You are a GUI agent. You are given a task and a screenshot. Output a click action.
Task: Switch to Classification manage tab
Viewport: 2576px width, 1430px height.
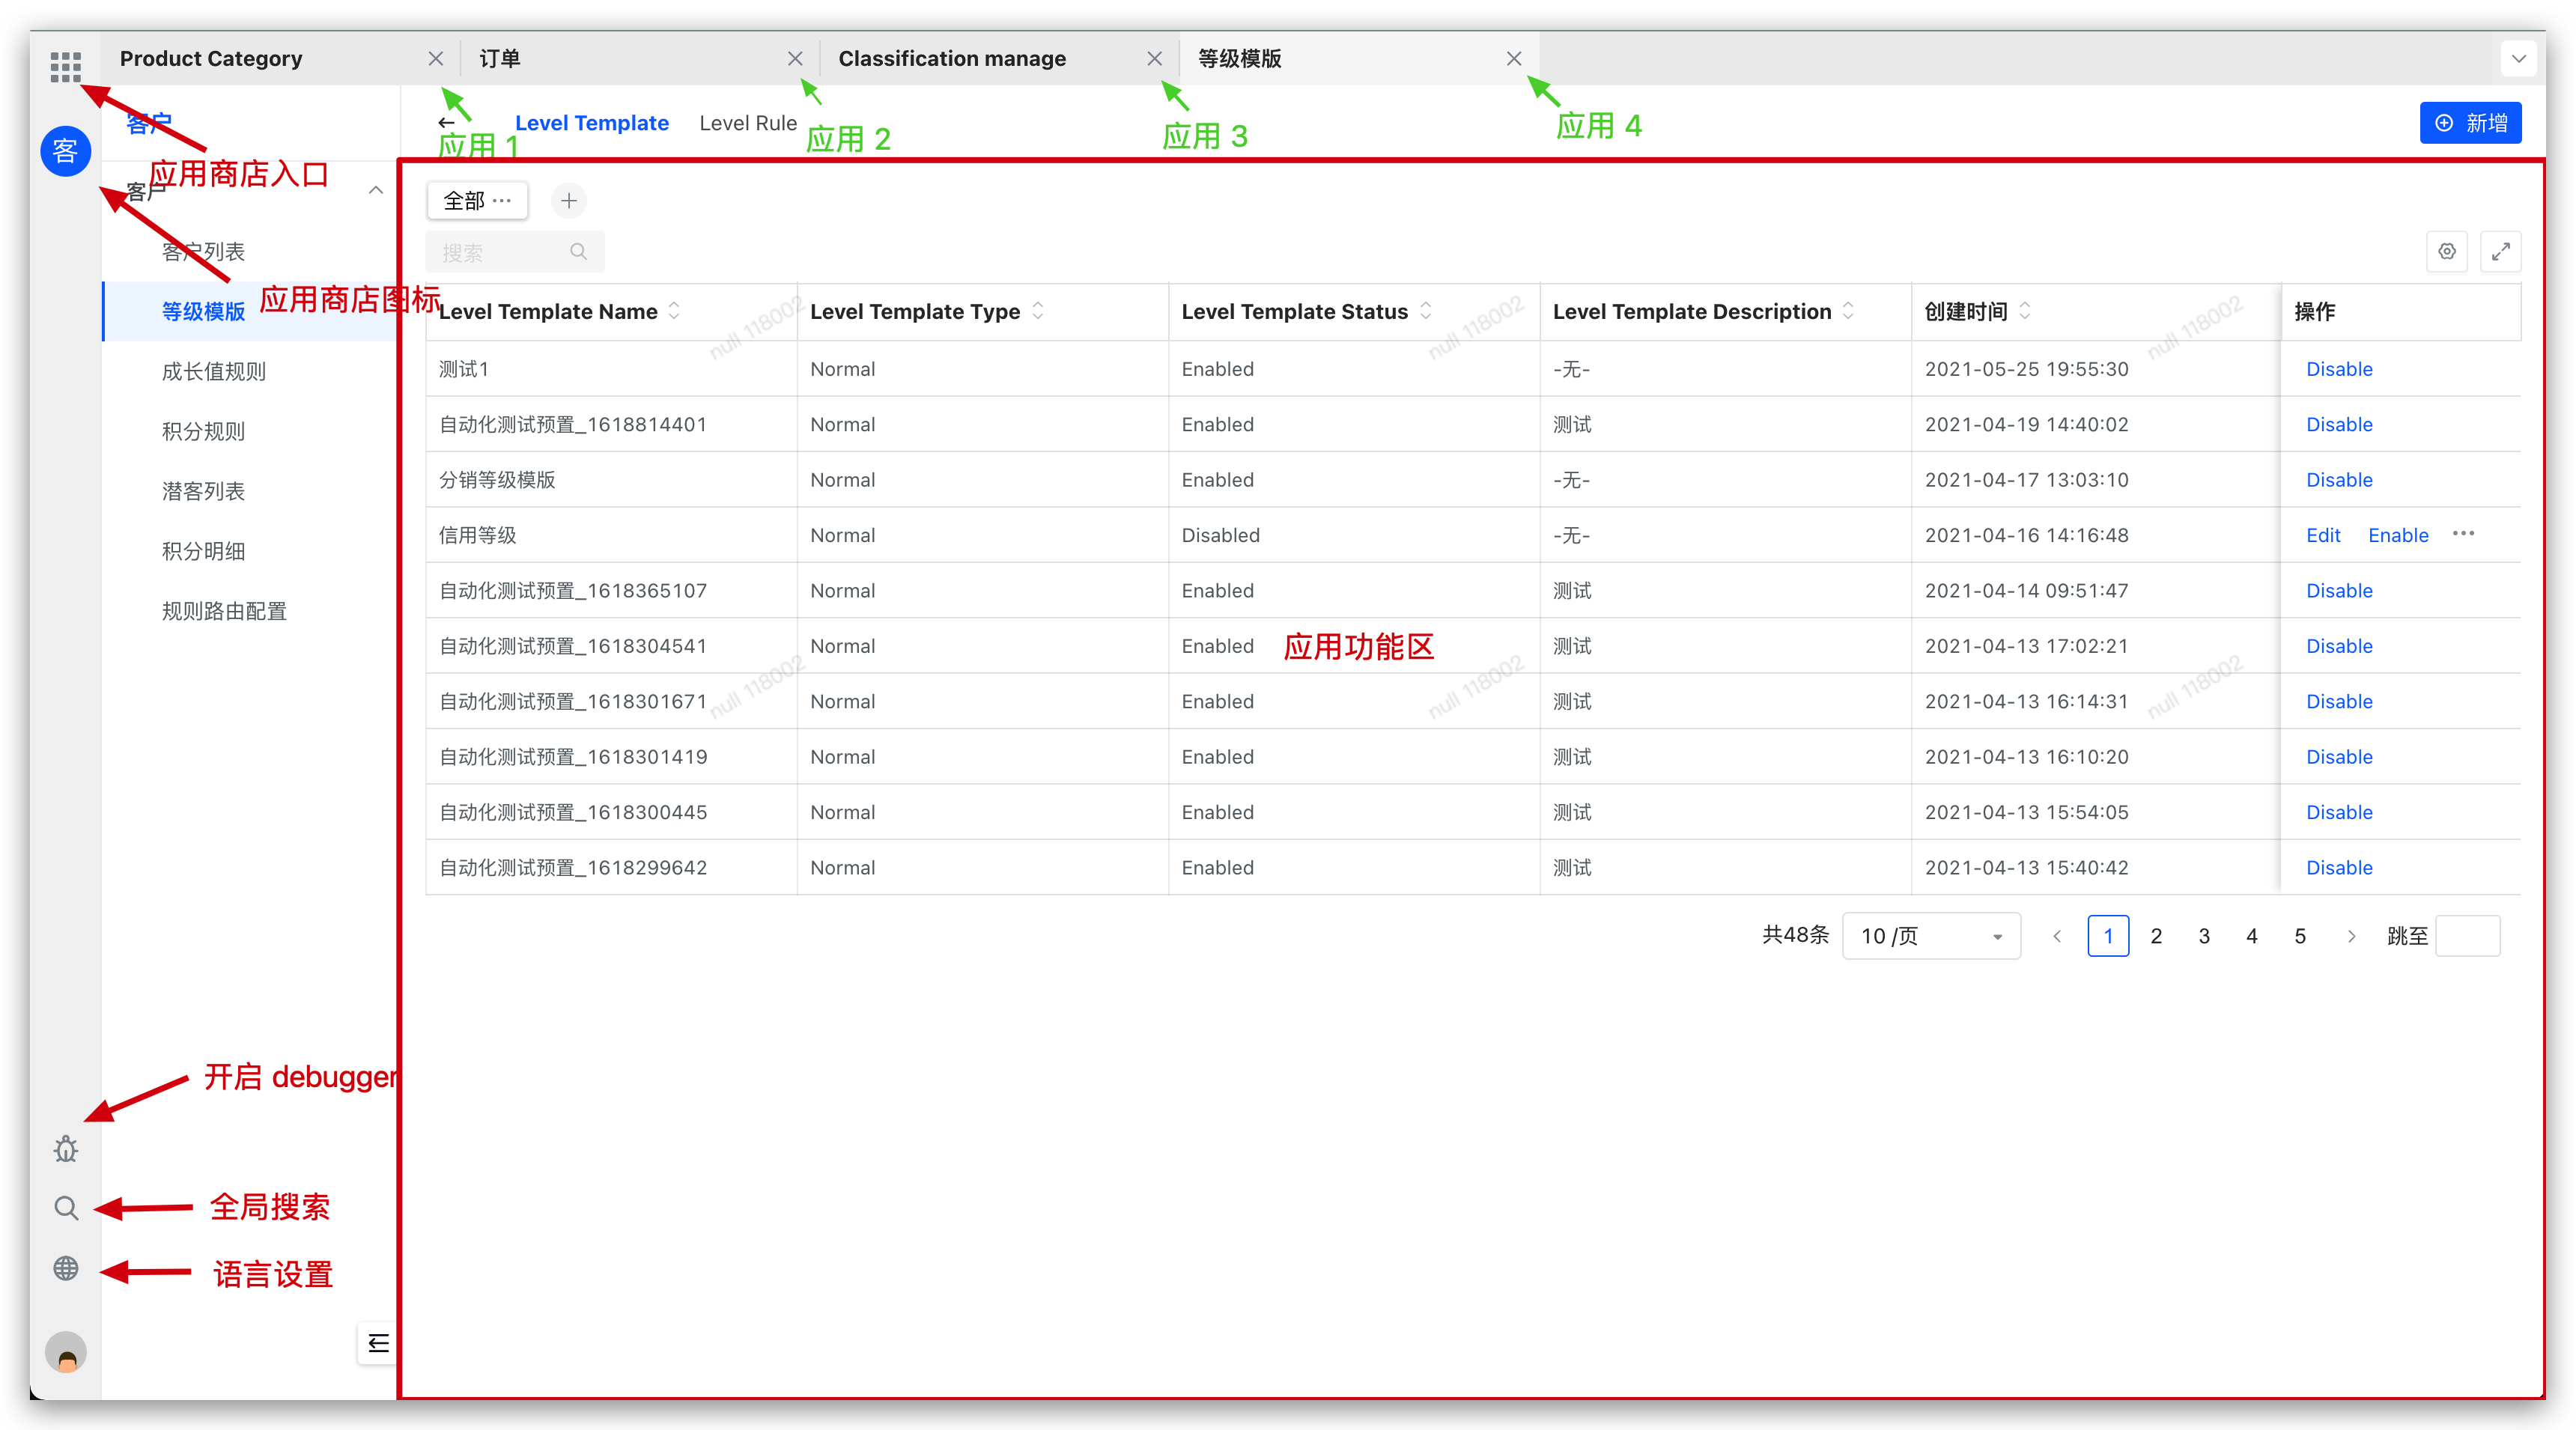[952, 59]
